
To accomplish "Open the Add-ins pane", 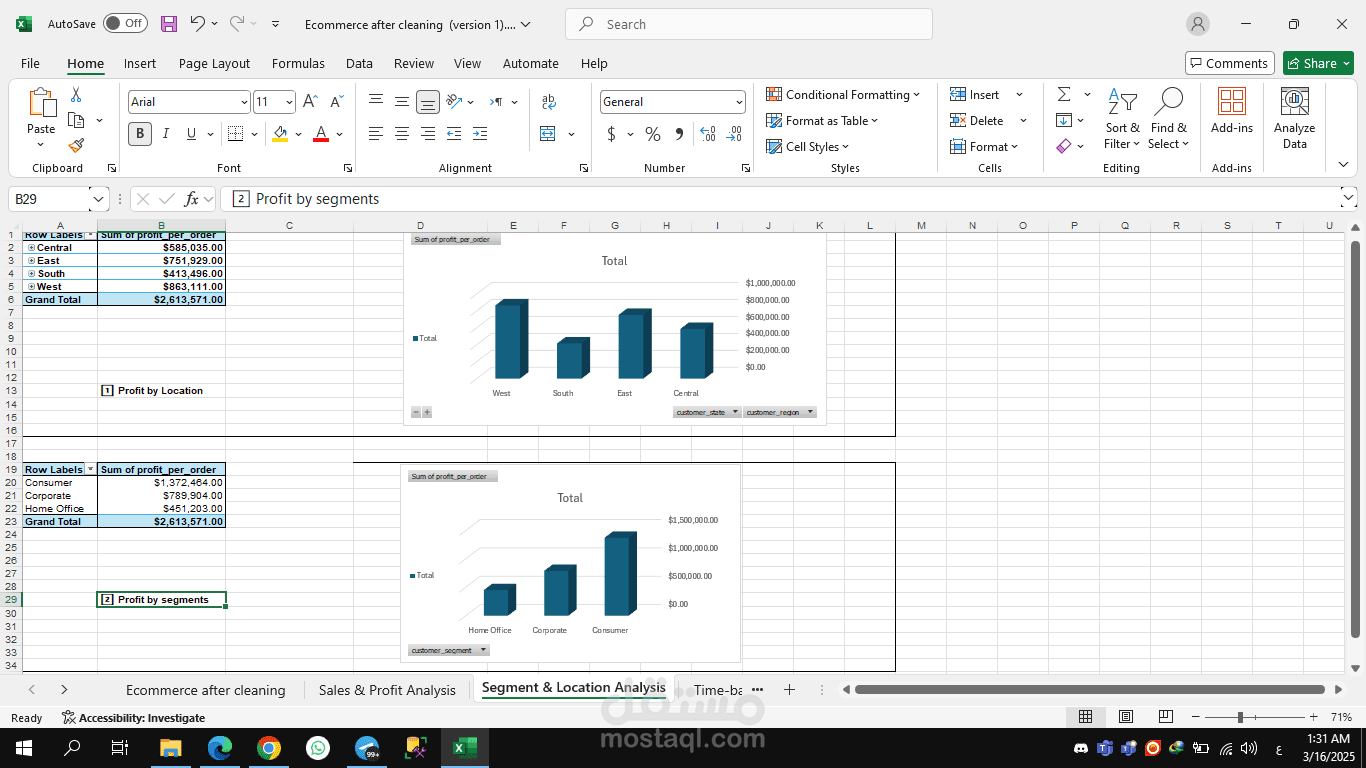I will point(1232,111).
